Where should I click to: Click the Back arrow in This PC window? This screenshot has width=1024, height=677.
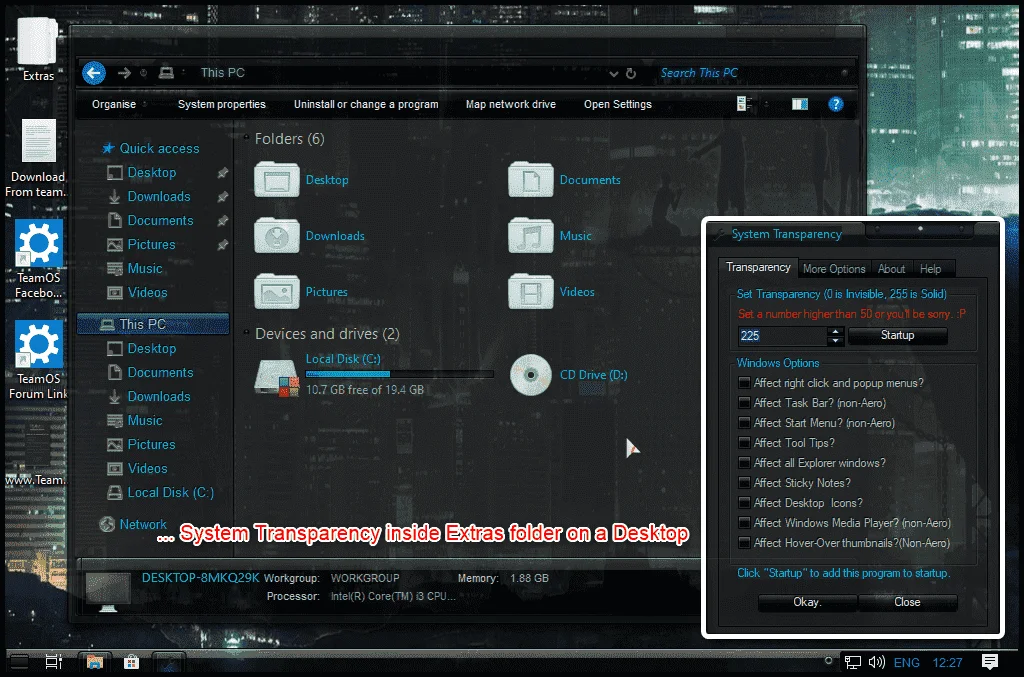point(94,72)
